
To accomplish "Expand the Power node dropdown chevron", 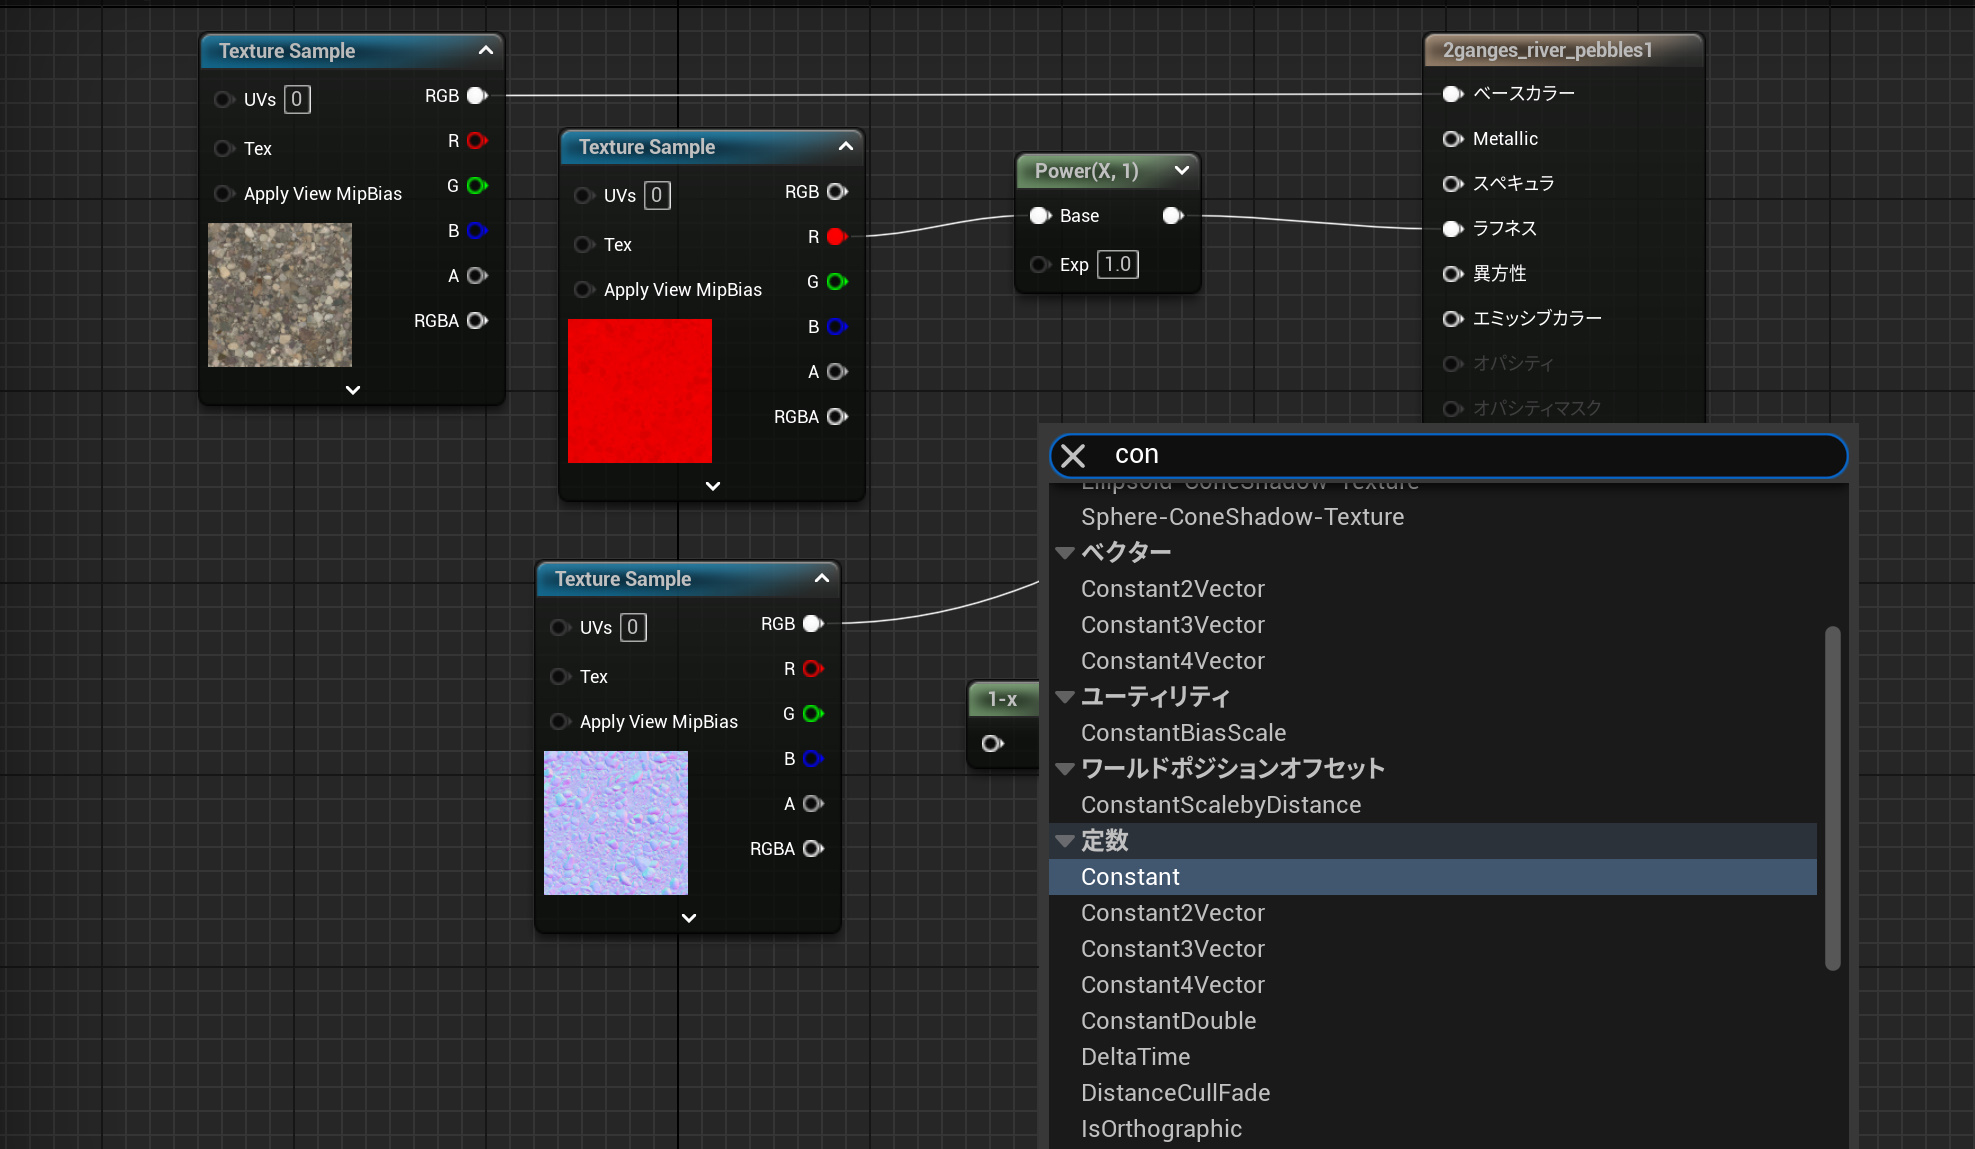I will [x=1181, y=171].
